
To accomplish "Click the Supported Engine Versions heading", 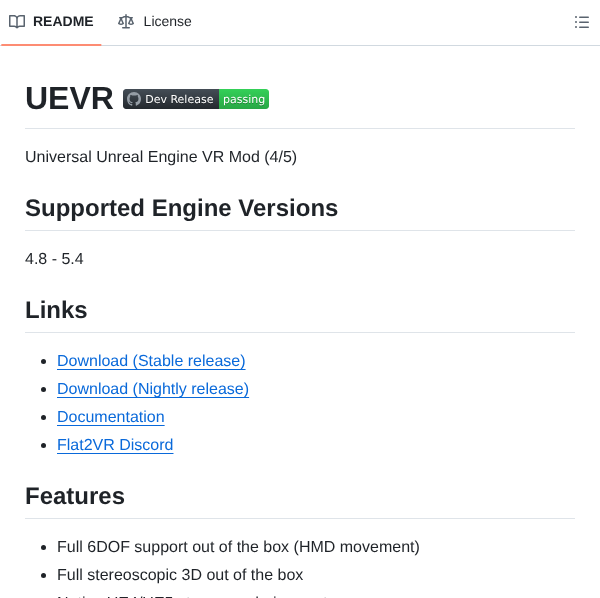I will (181, 208).
